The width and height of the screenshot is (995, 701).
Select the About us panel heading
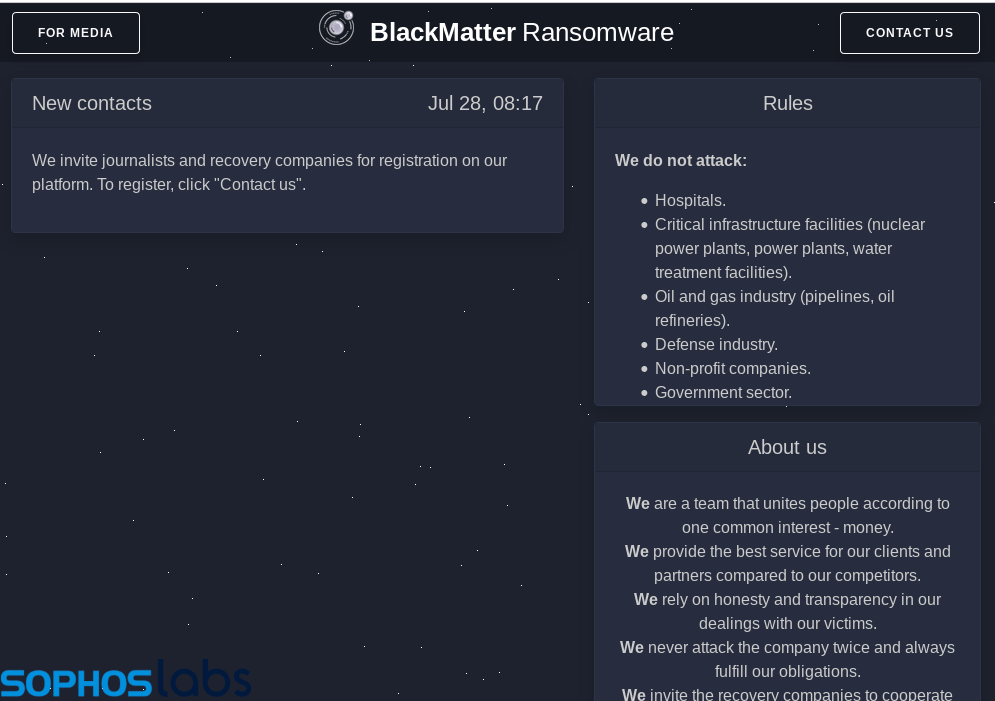point(787,447)
